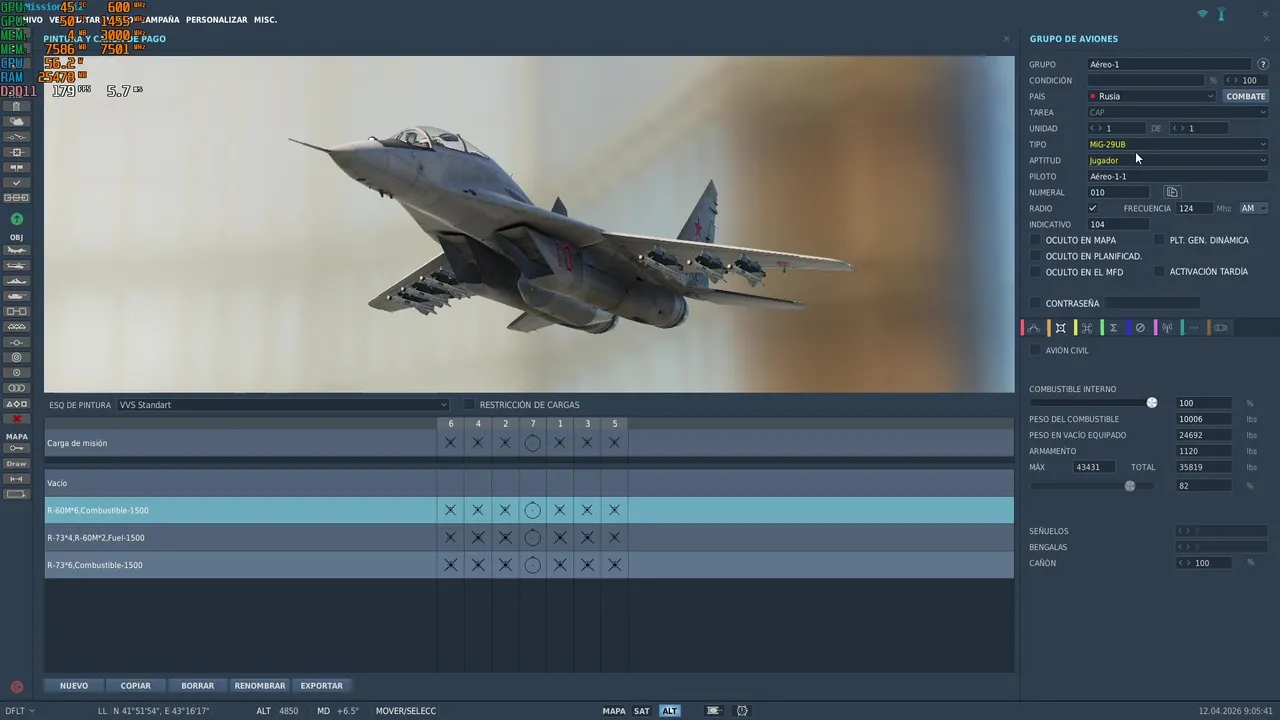Viewport: 1280px width, 720px height.
Task: Enable Oculto en mapa checkbox
Action: coord(1035,240)
